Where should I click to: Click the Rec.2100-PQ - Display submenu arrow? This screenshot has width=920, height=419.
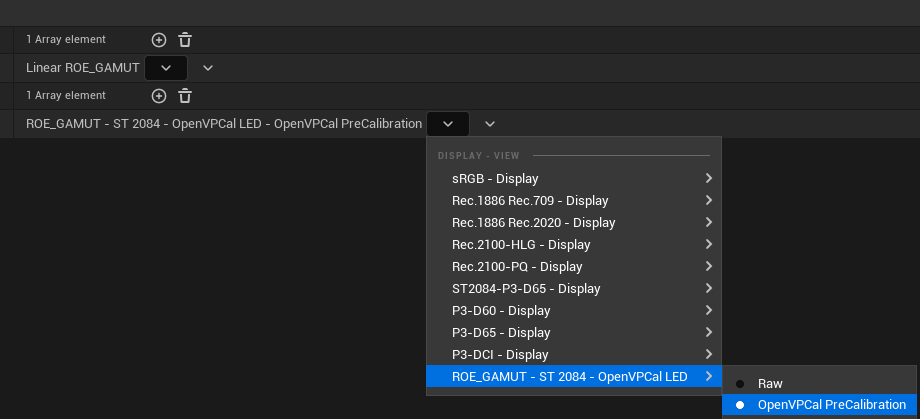tap(709, 266)
